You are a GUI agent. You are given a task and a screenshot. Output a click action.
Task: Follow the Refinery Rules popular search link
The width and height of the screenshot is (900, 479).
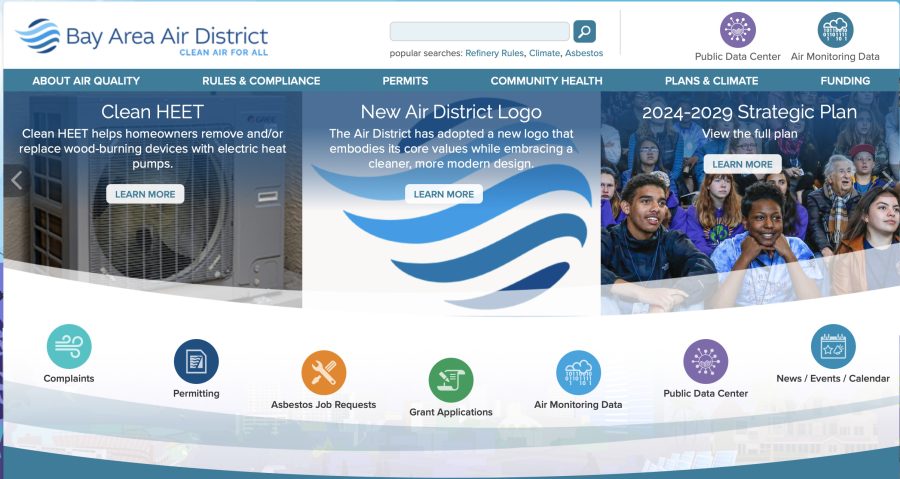[x=494, y=53]
